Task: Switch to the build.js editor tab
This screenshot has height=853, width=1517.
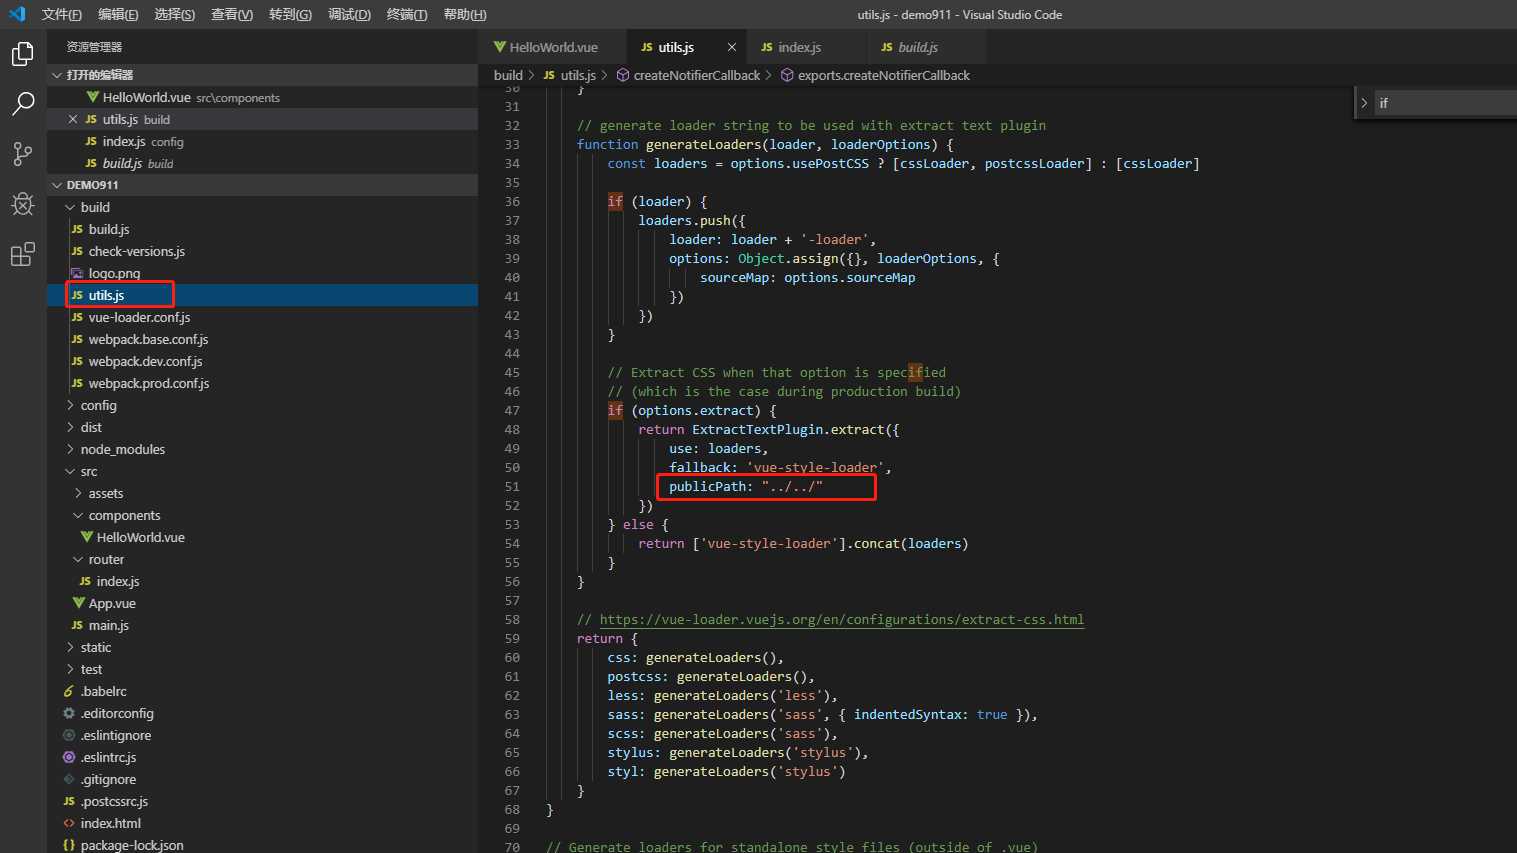Action: coord(916,47)
